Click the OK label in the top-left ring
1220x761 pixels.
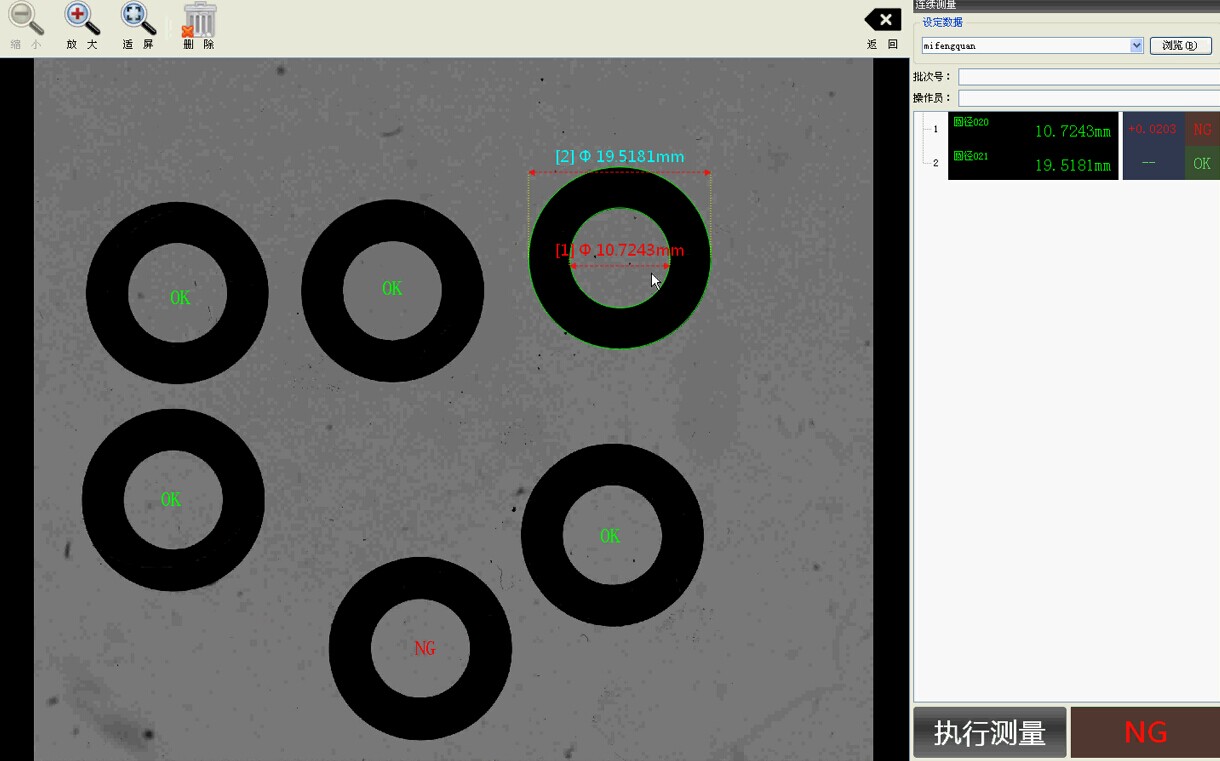pyautogui.click(x=180, y=298)
